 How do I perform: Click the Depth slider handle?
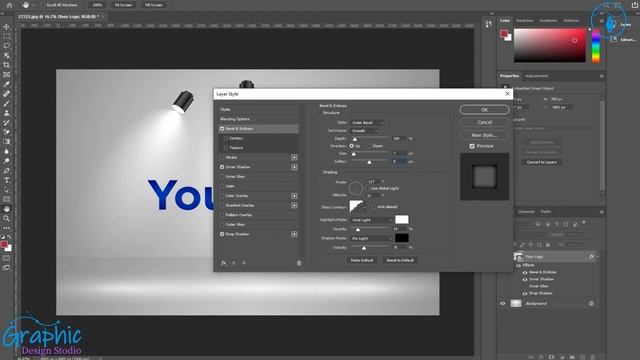[x=355, y=139]
